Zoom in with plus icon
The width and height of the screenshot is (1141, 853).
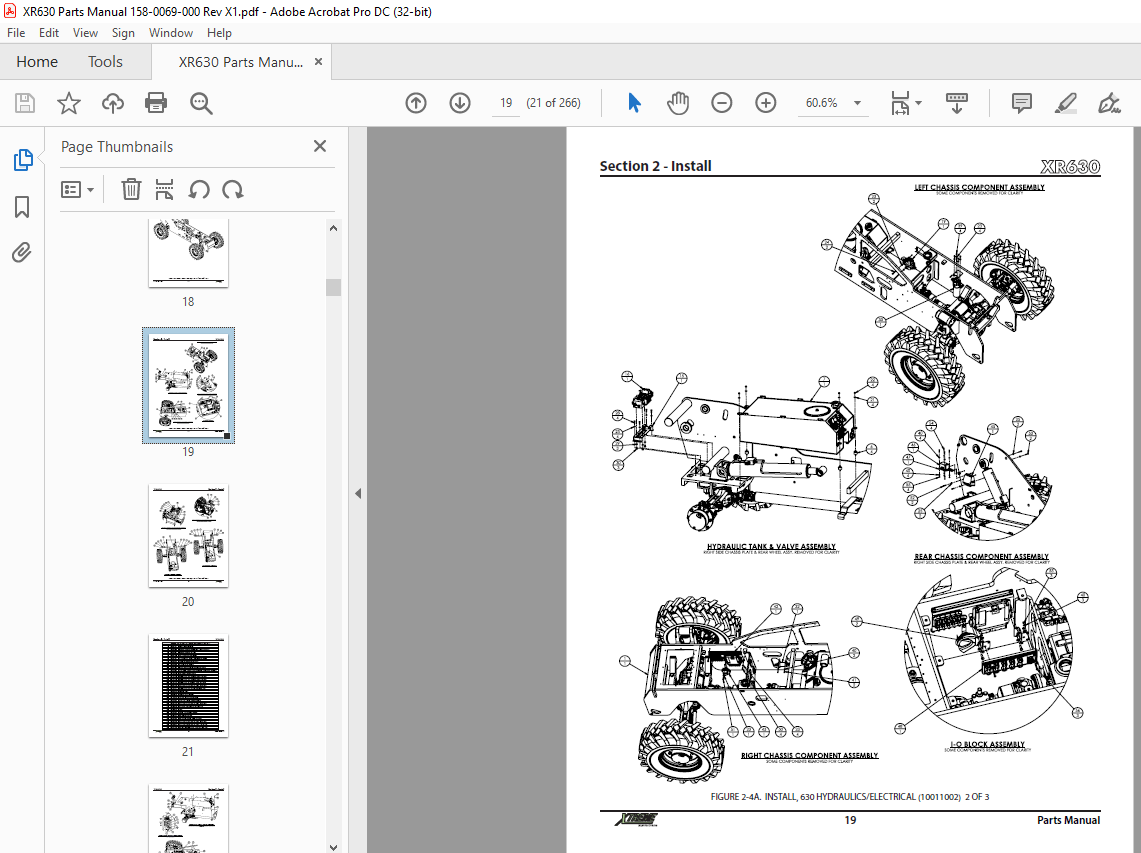[766, 103]
